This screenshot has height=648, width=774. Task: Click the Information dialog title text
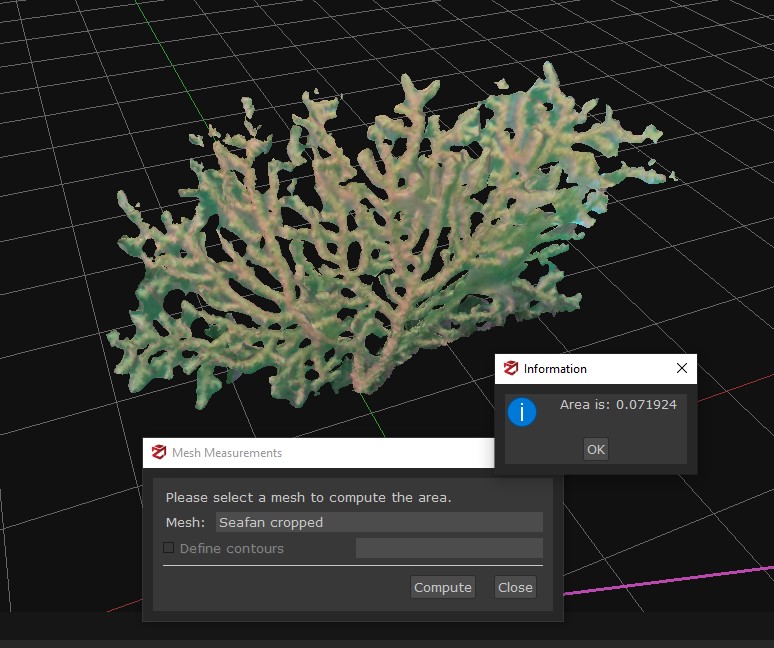pos(555,369)
